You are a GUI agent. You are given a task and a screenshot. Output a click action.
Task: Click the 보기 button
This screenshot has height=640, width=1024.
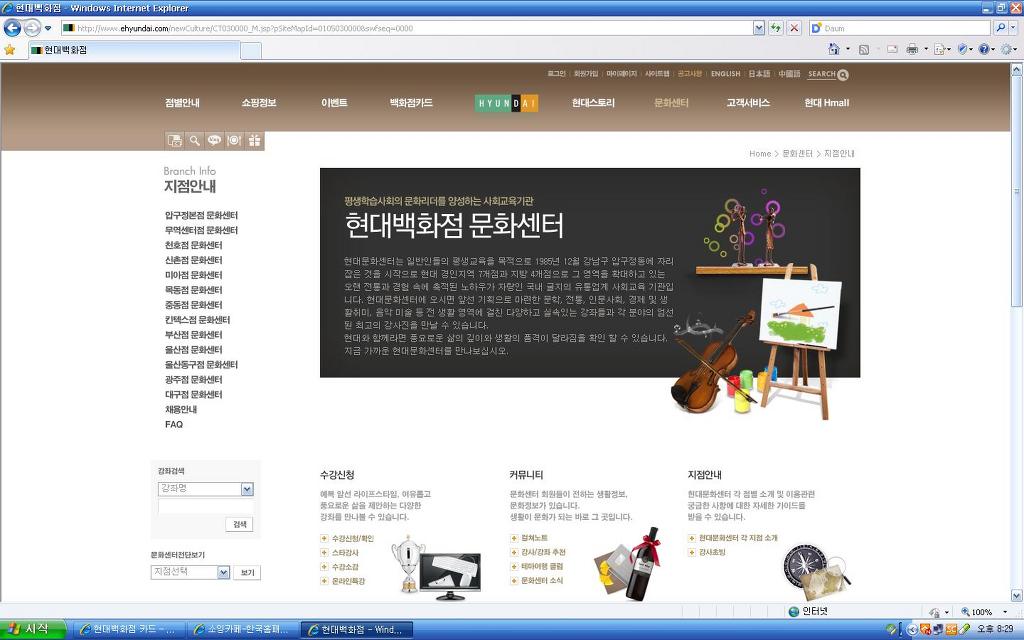point(247,573)
